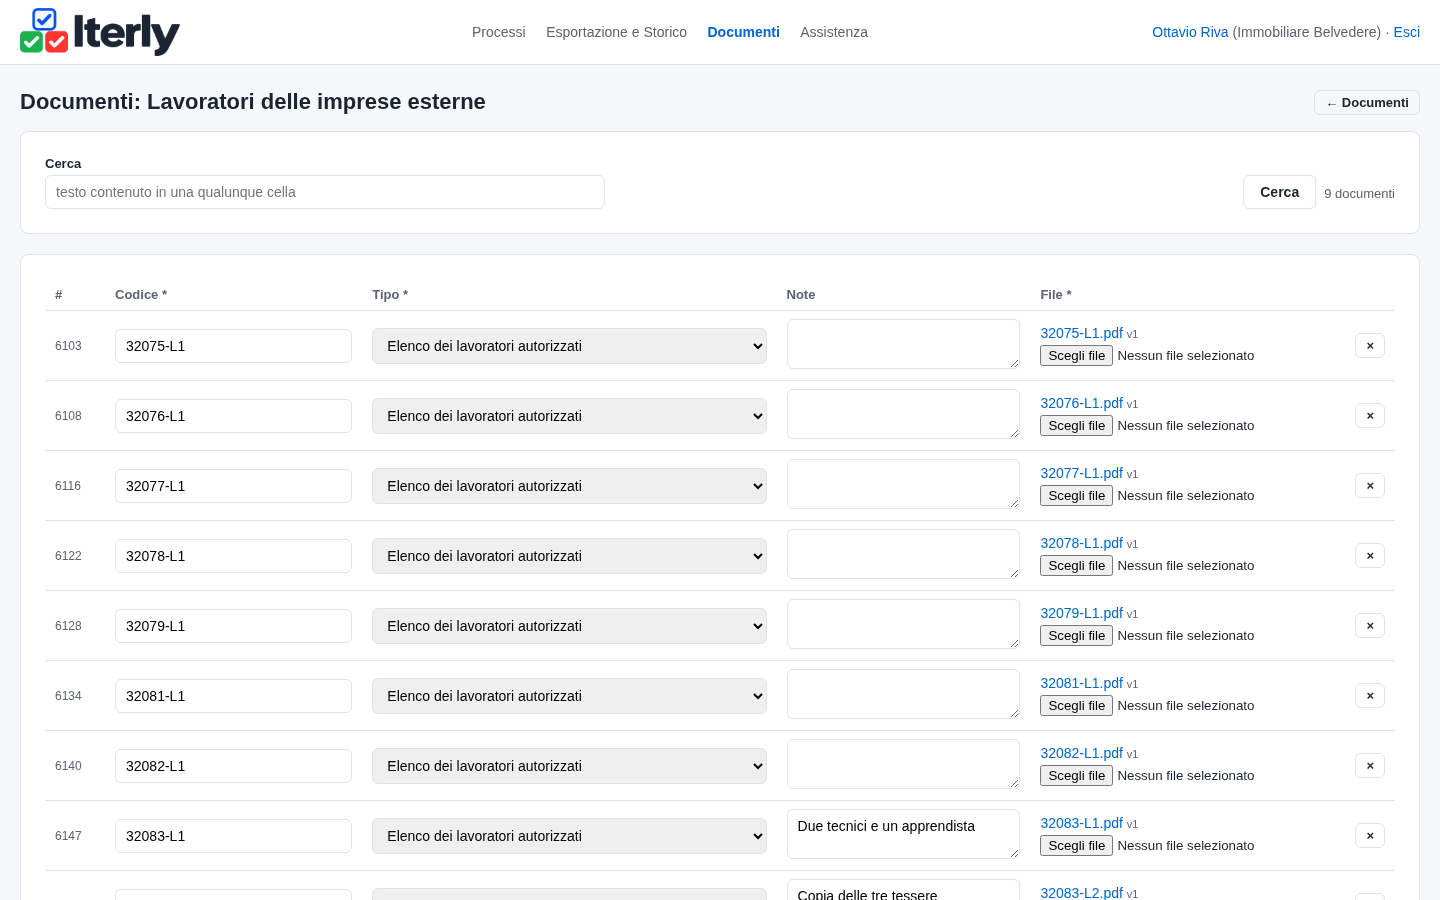Select the Documenti nav item
This screenshot has height=900, width=1440.
743,32
